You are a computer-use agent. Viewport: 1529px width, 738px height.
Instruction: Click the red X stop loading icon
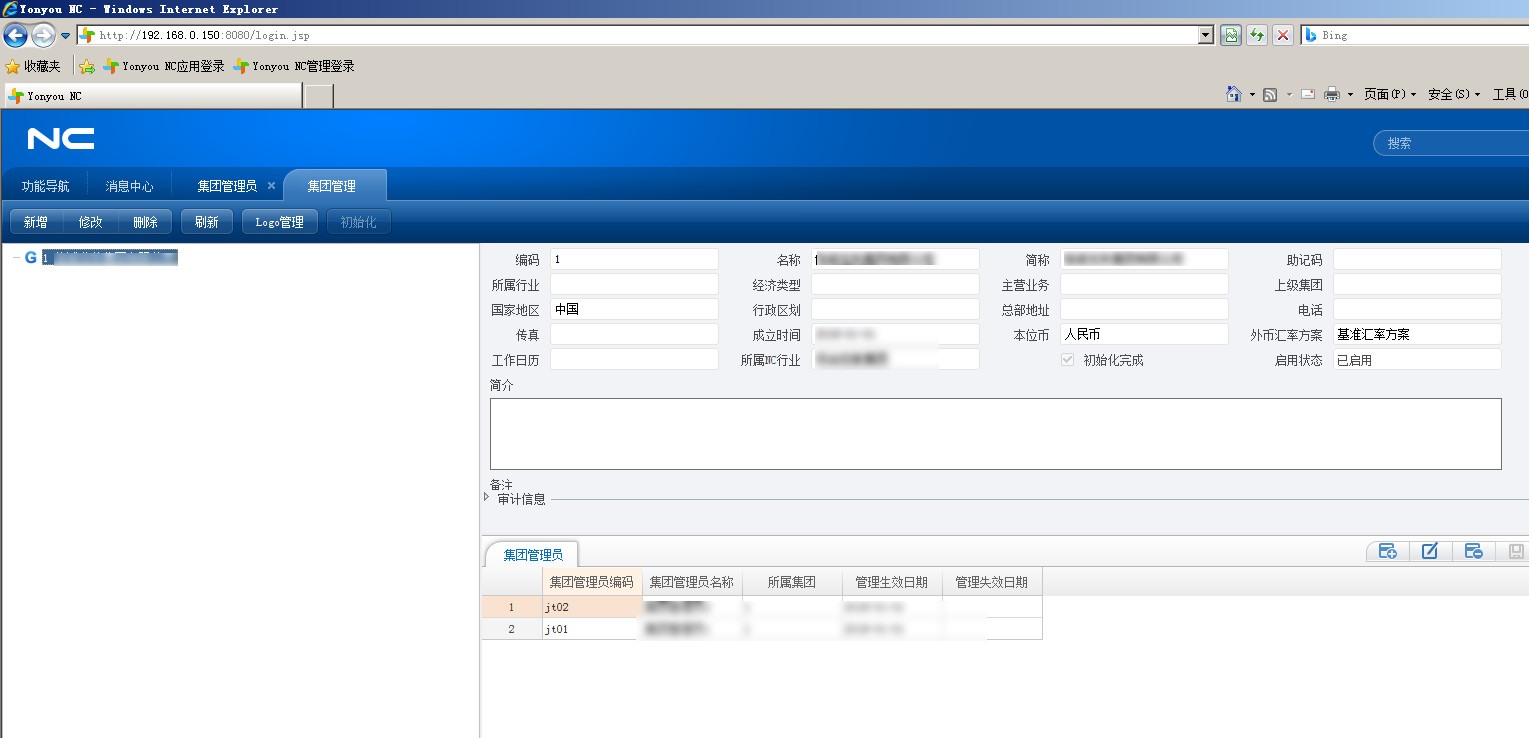pos(1283,35)
